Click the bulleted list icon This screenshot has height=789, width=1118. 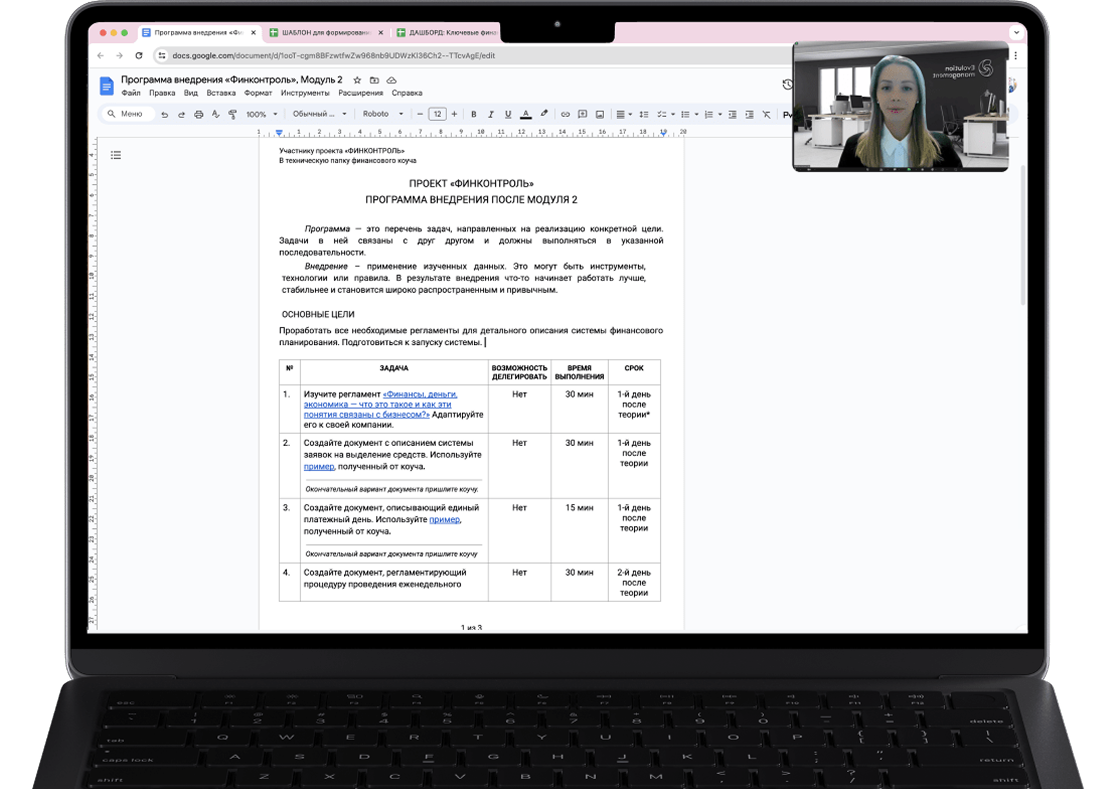click(685, 114)
